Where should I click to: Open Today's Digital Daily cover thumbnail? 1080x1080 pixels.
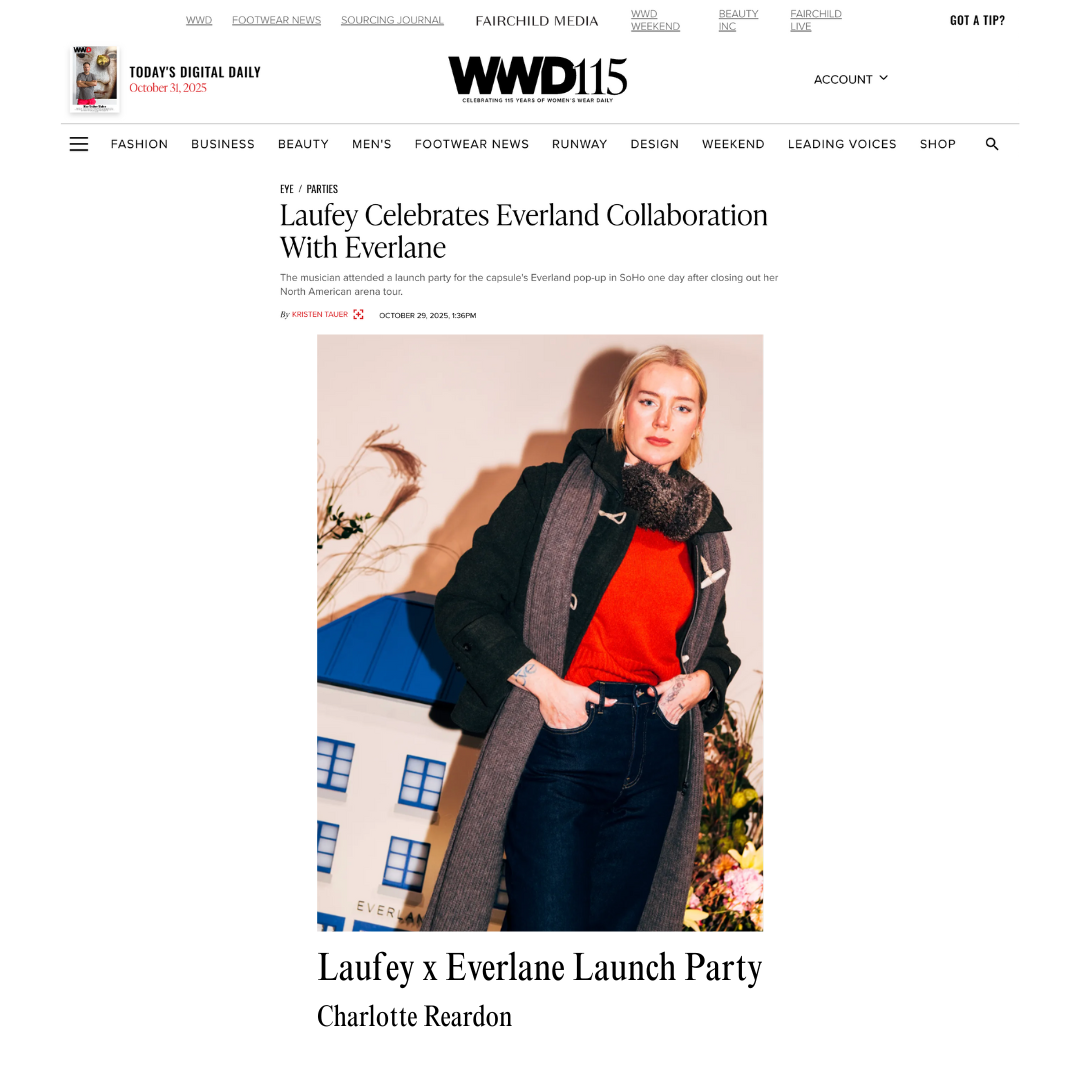click(95, 79)
